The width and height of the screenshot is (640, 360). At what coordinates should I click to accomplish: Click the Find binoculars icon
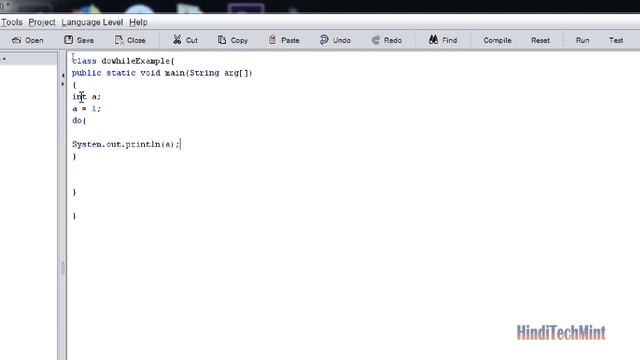(x=433, y=40)
